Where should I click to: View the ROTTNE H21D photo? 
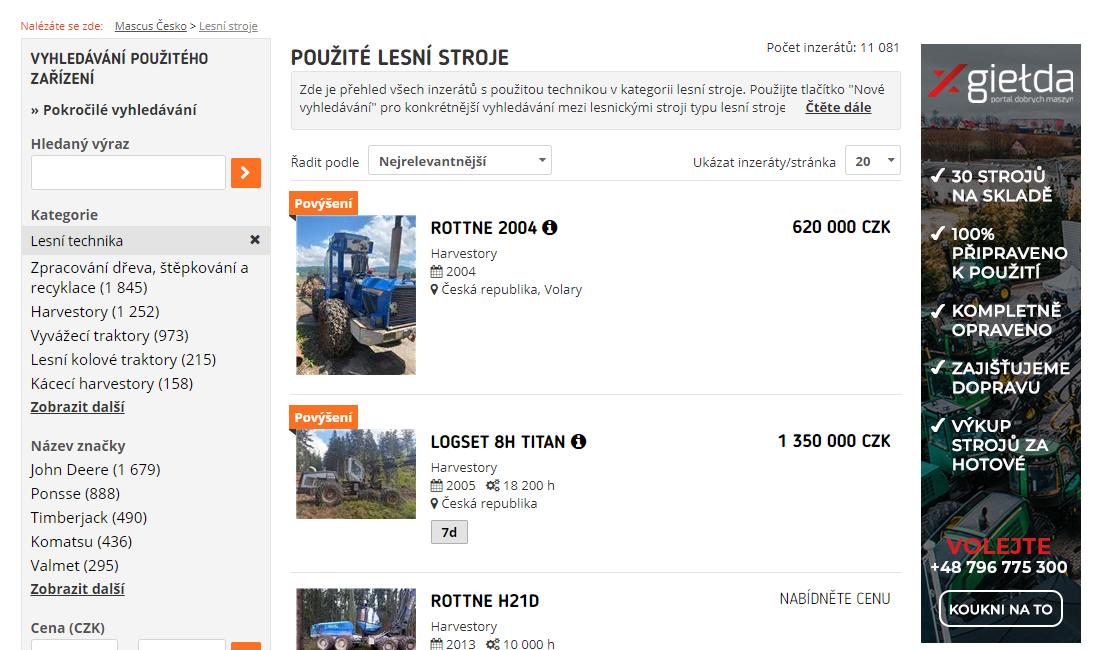pos(356,619)
